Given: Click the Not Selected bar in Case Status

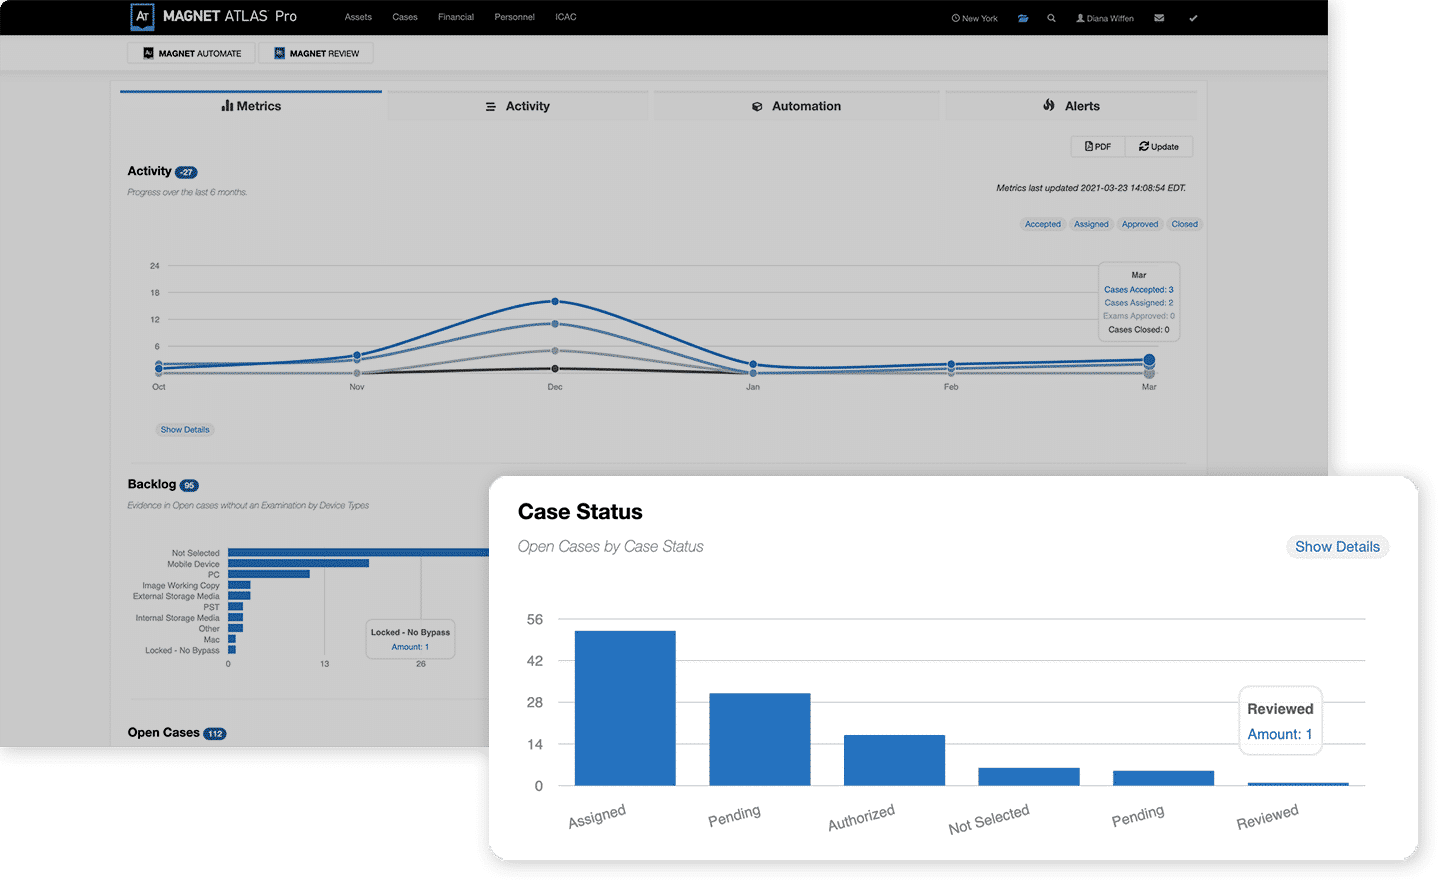Looking at the screenshot, I should point(1029,777).
